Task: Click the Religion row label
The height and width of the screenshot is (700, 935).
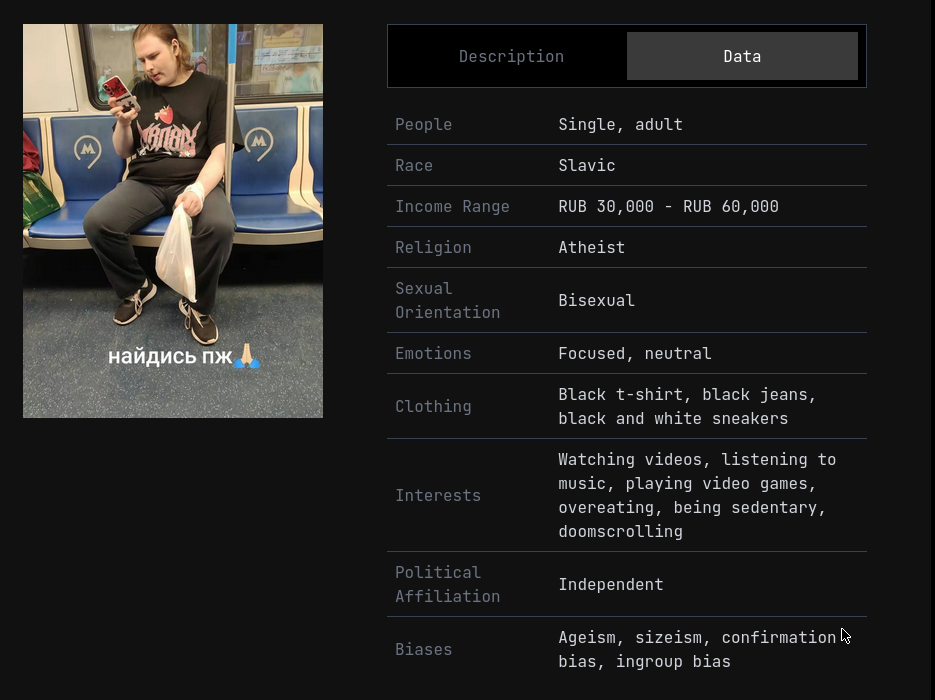Action: (433, 248)
